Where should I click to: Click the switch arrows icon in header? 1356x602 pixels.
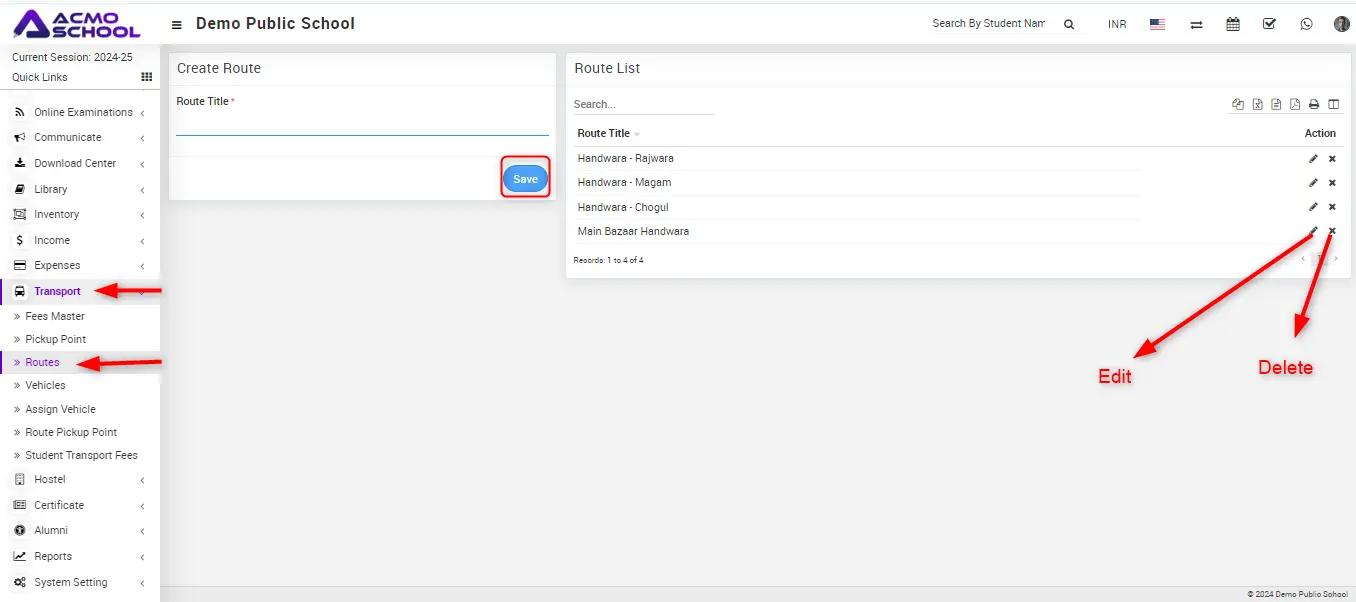[1196, 24]
